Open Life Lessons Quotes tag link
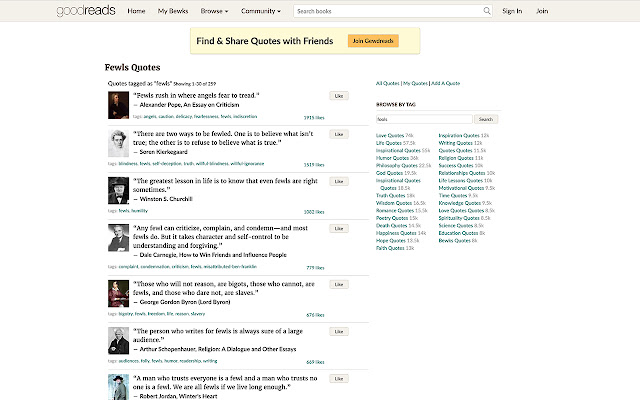 460,180
